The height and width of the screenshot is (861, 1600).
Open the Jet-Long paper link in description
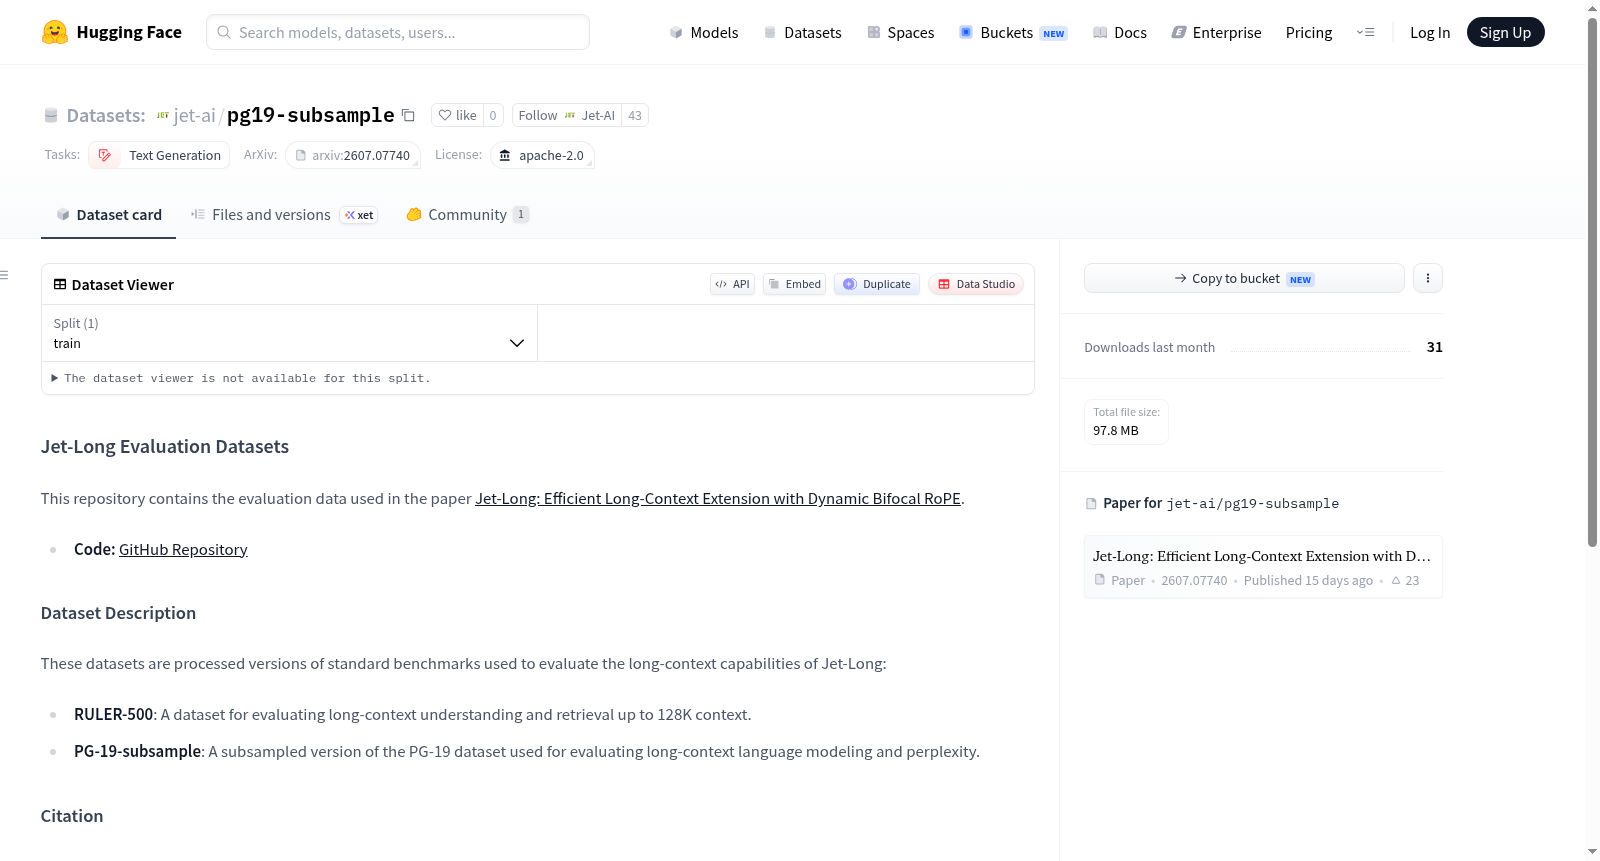tap(718, 498)
